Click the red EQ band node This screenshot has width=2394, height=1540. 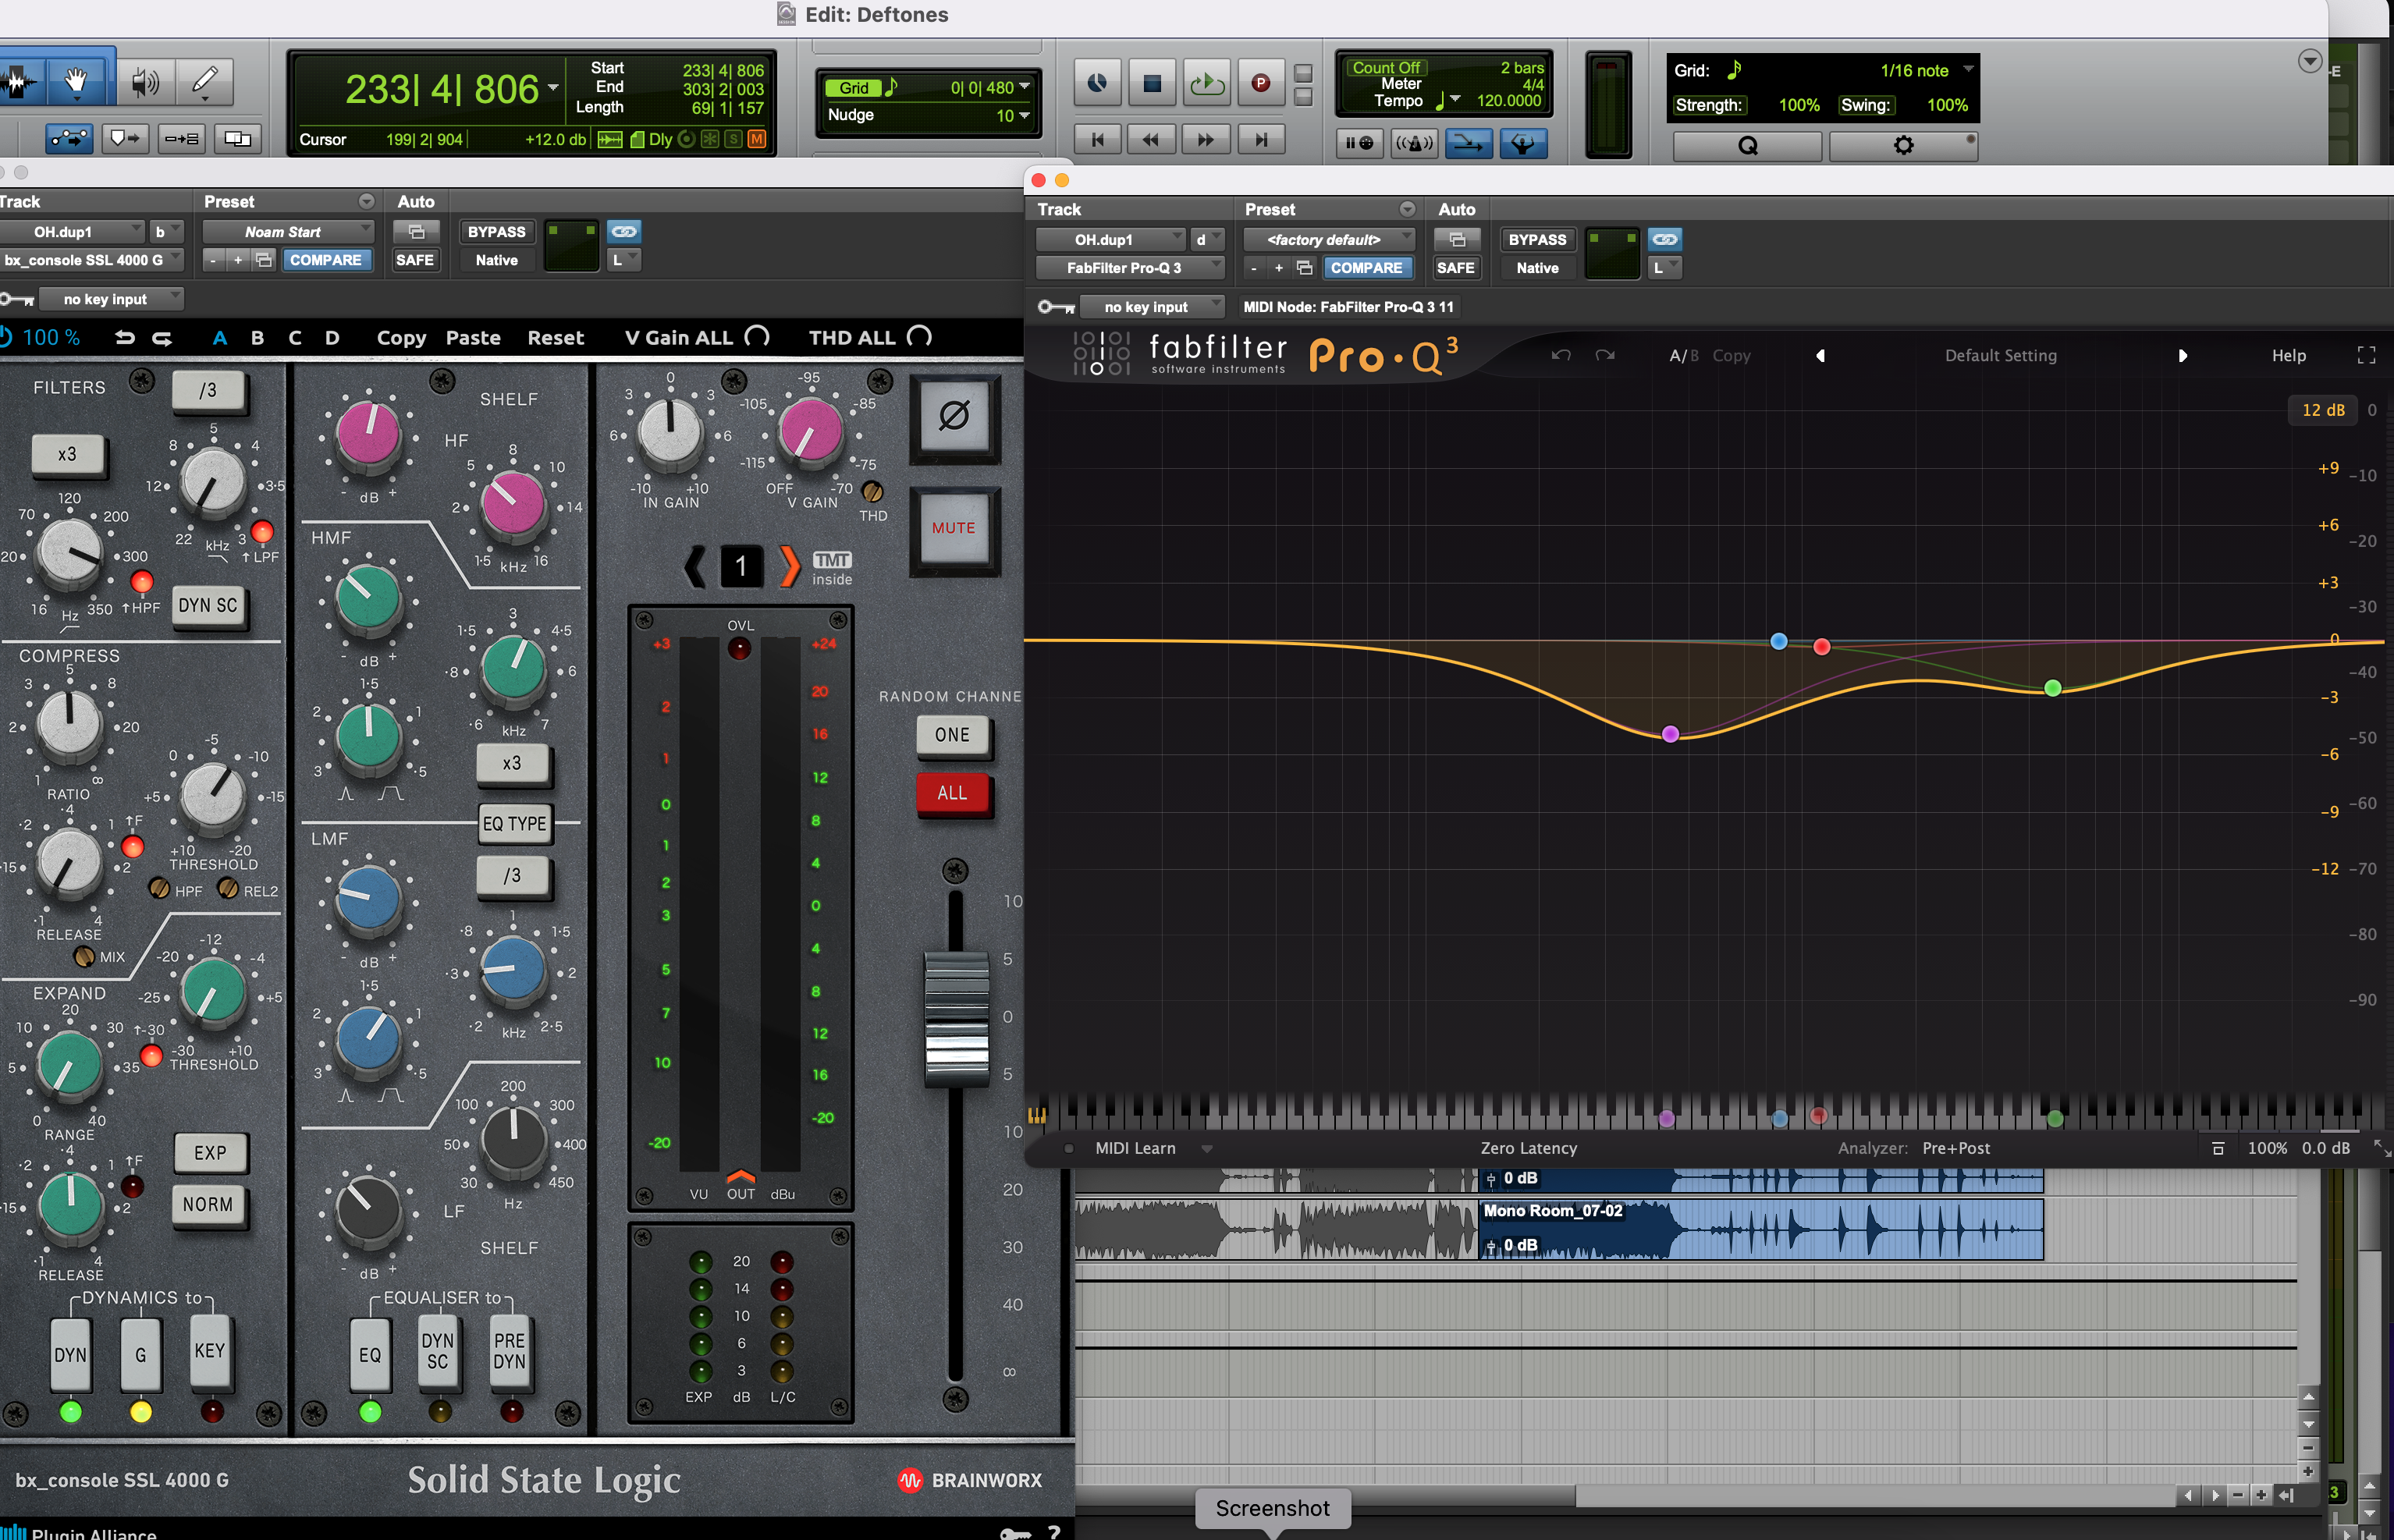coord(1822,647)
